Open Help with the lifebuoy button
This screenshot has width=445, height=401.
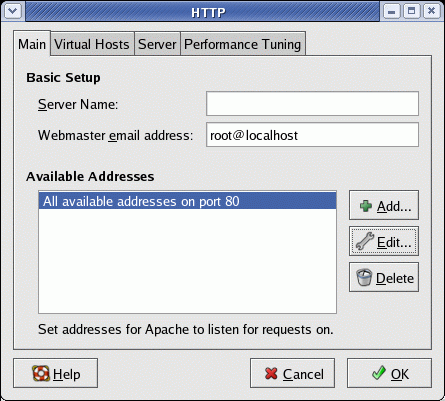[x=56, y=373]
